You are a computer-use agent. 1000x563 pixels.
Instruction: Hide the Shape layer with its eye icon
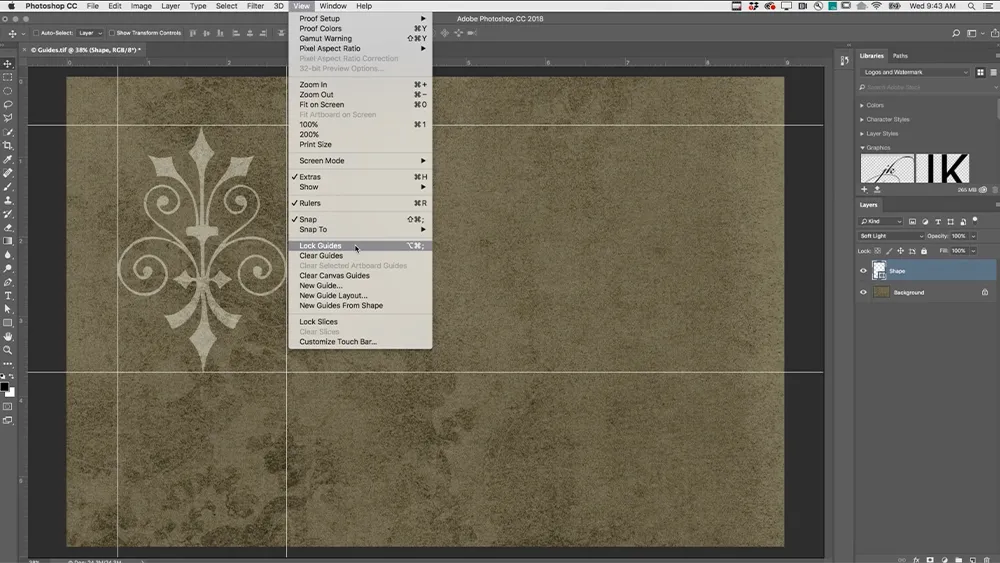(x=864, y=271)
